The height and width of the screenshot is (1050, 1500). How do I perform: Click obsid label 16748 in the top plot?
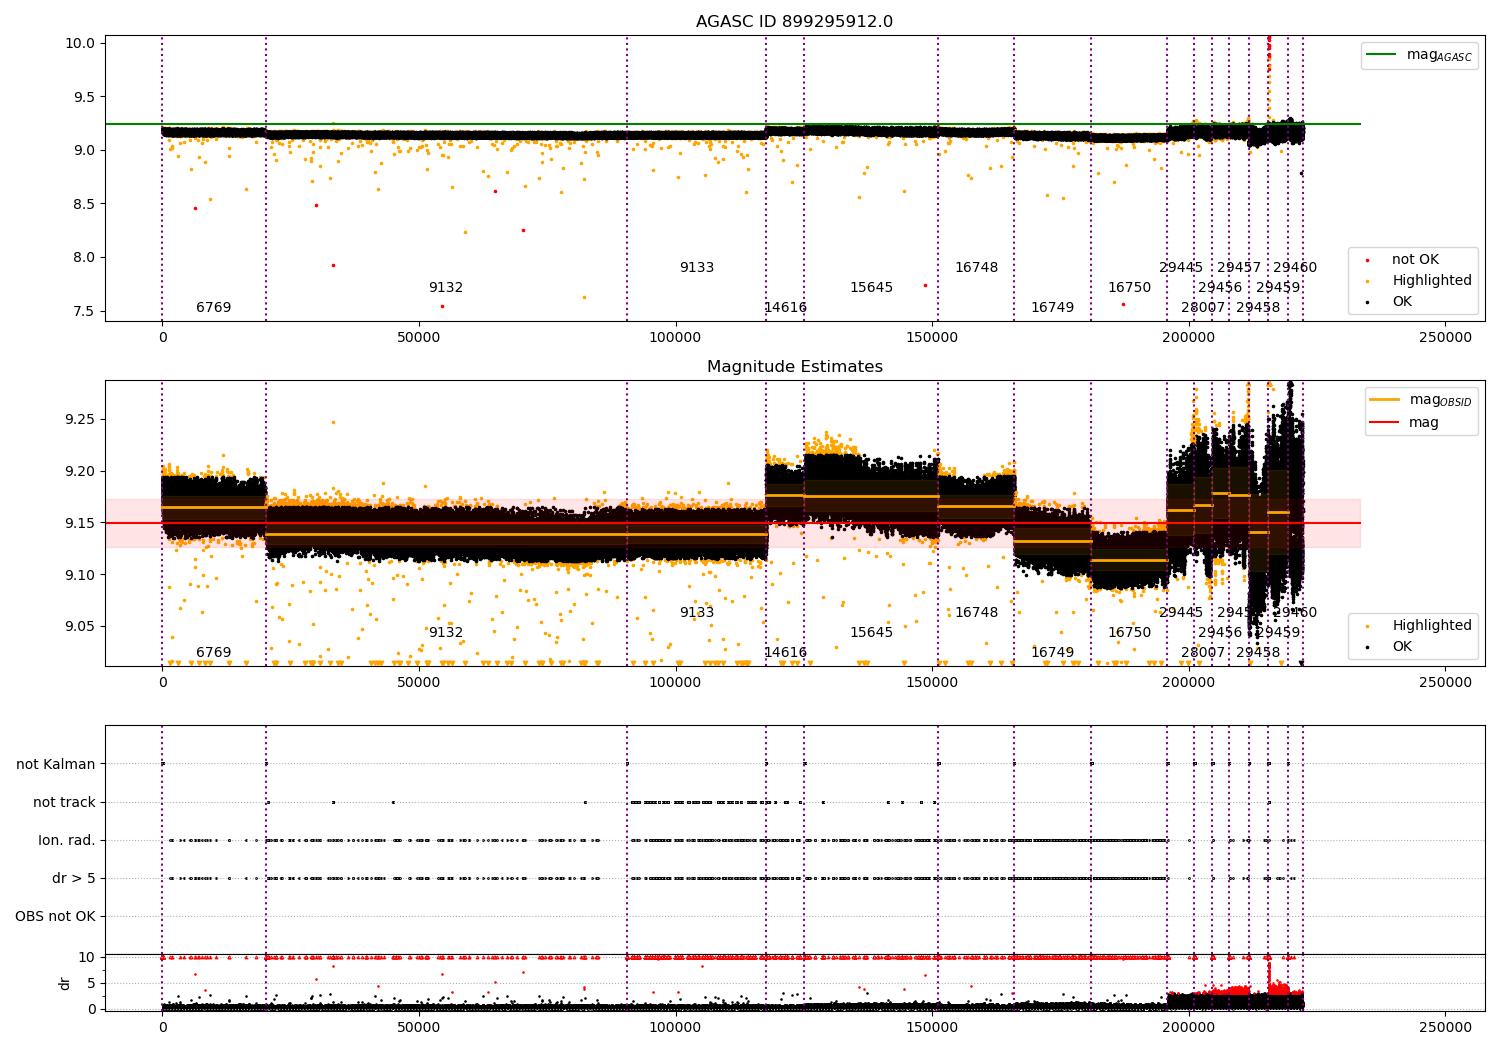pos(976,268)
